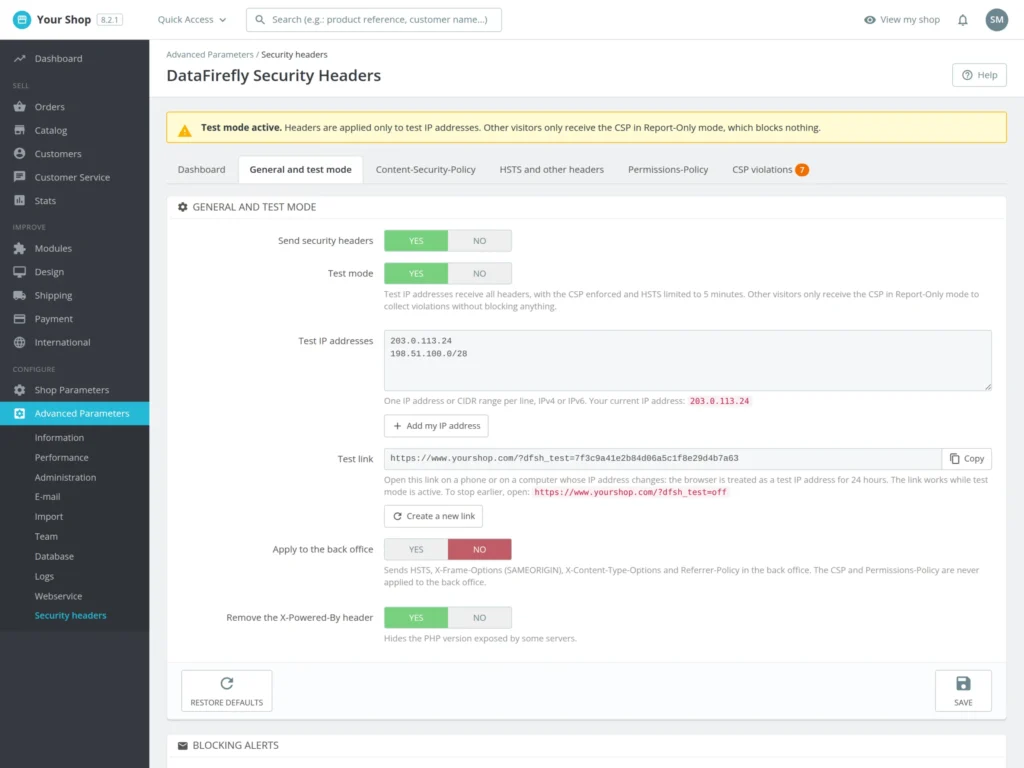This screenshot has width=1024, height=768.
Task: Set Test mode to NO
Action: pos(479,274)
